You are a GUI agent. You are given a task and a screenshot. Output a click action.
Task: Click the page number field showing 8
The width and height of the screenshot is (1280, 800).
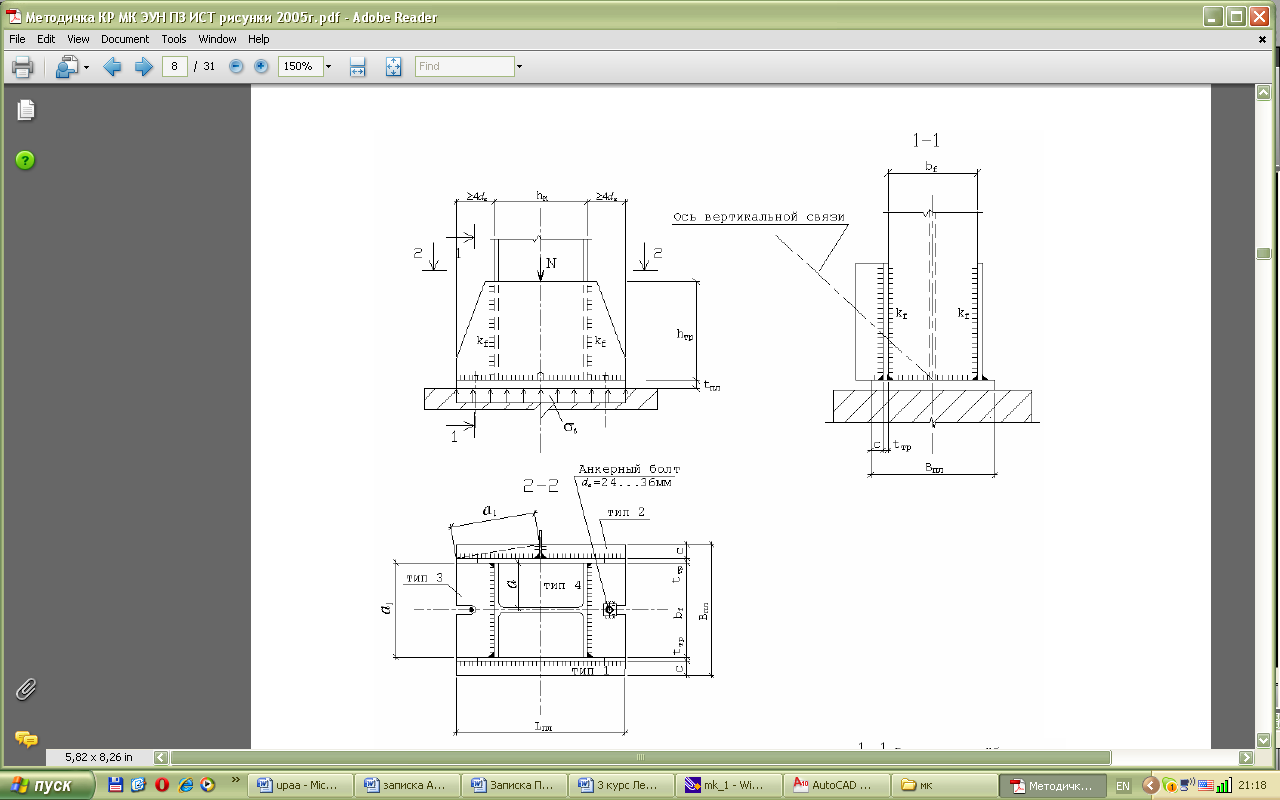click(x=175, y=66)
